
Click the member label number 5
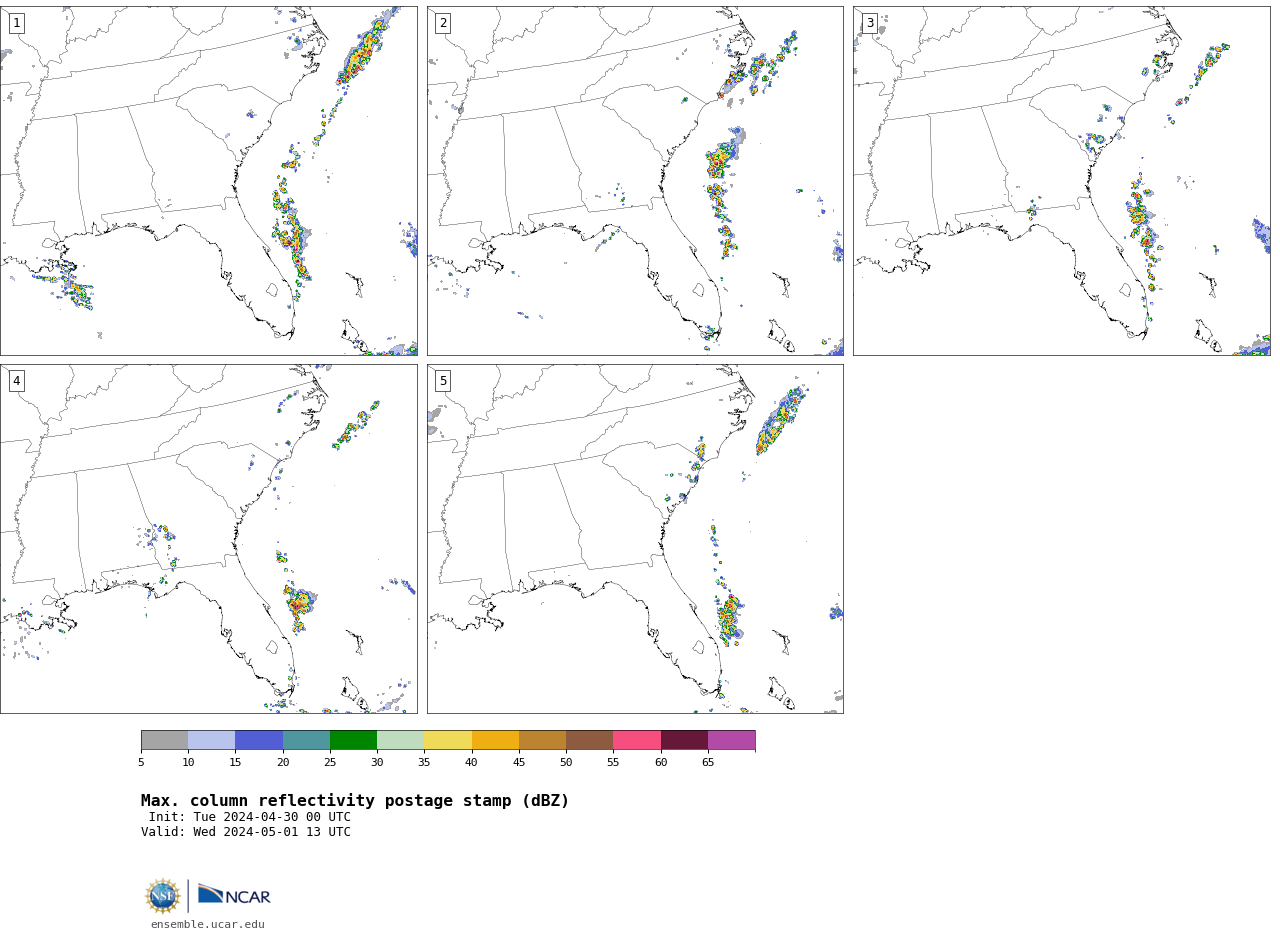443,381
